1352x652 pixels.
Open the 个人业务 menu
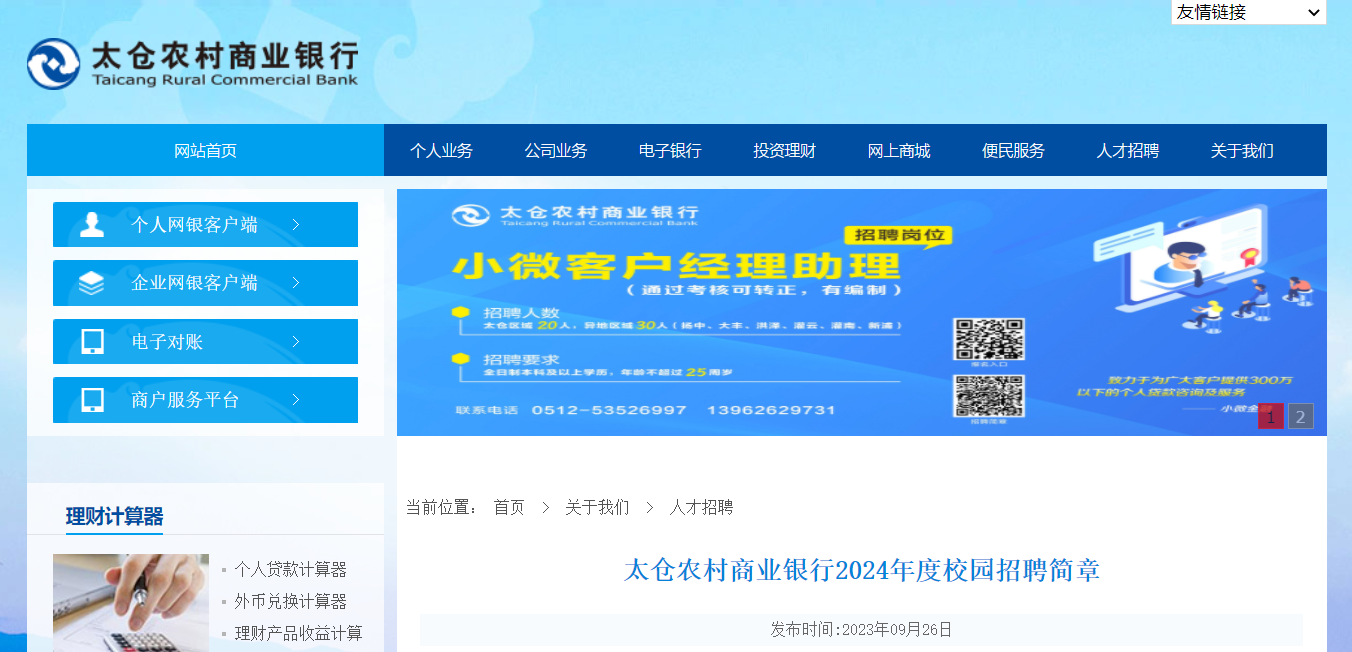[441, 151]
